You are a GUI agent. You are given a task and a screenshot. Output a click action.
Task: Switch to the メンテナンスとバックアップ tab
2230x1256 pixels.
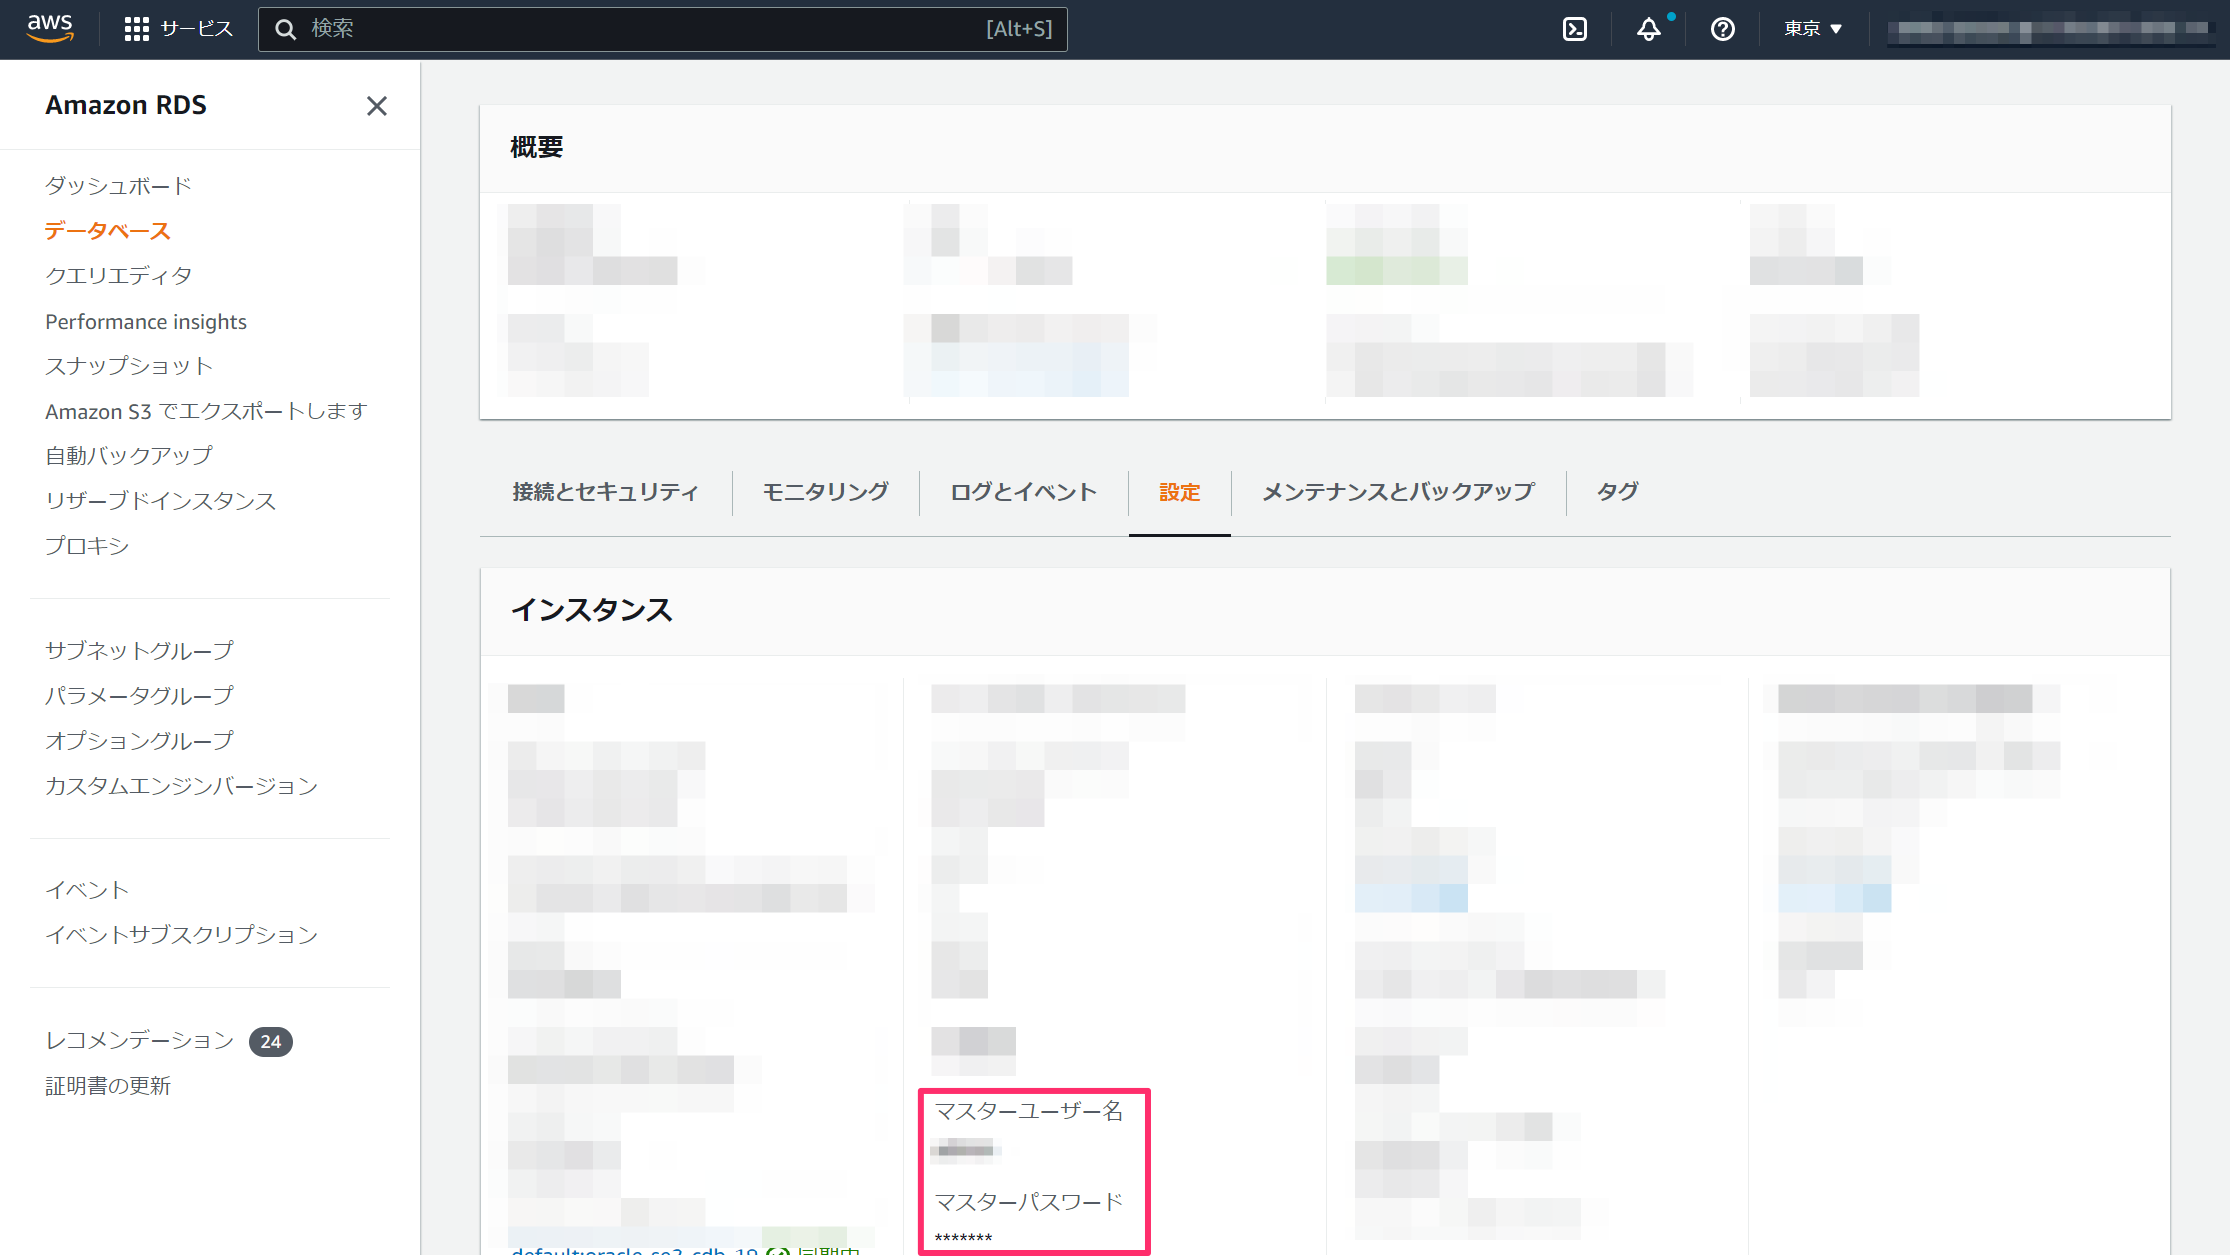pyautogui.click(x=1398, y=492)
